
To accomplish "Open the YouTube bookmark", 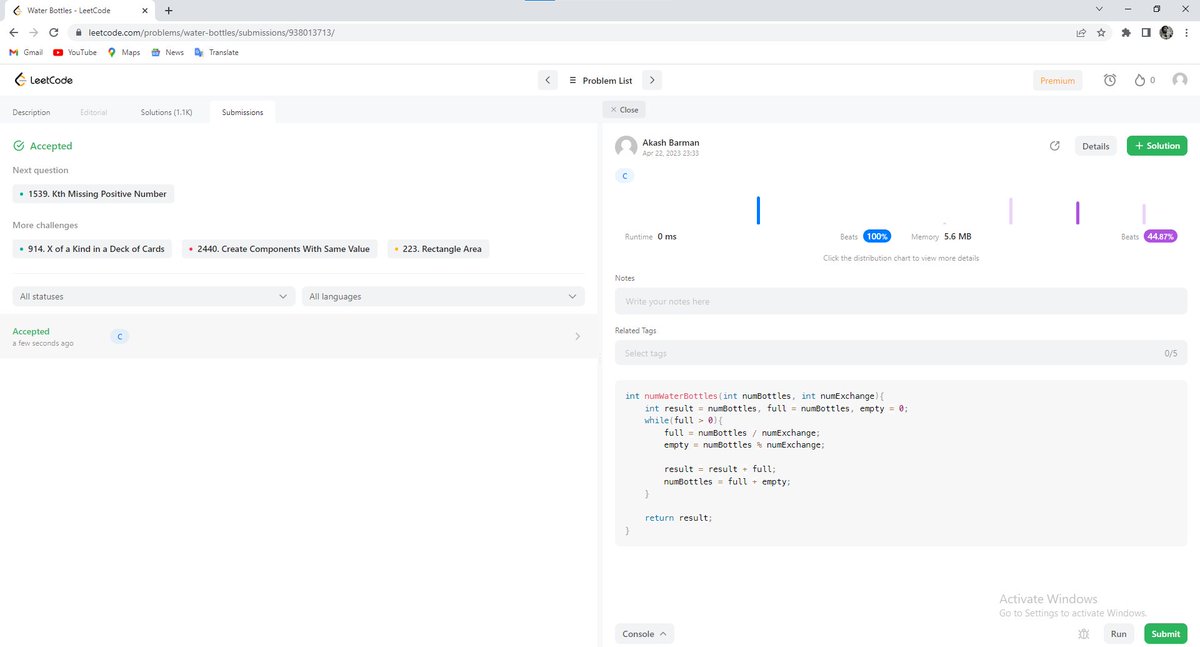I will [75, 52].
